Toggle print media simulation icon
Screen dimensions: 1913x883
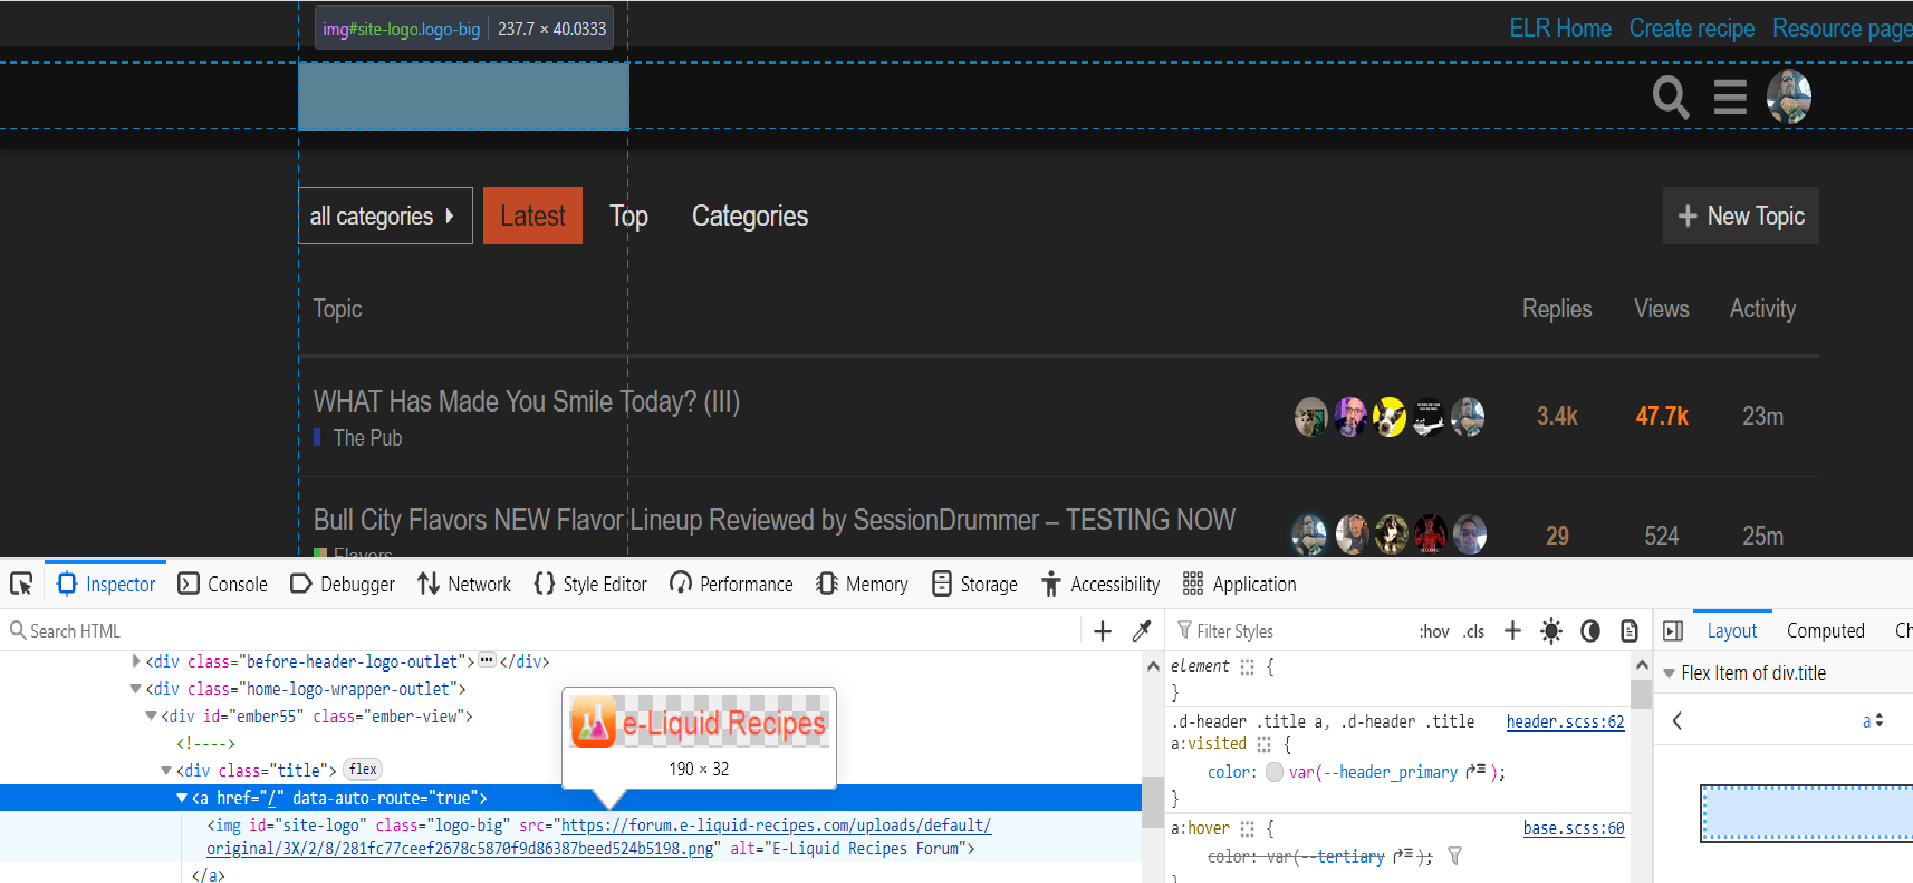[x=1629, y=631]
